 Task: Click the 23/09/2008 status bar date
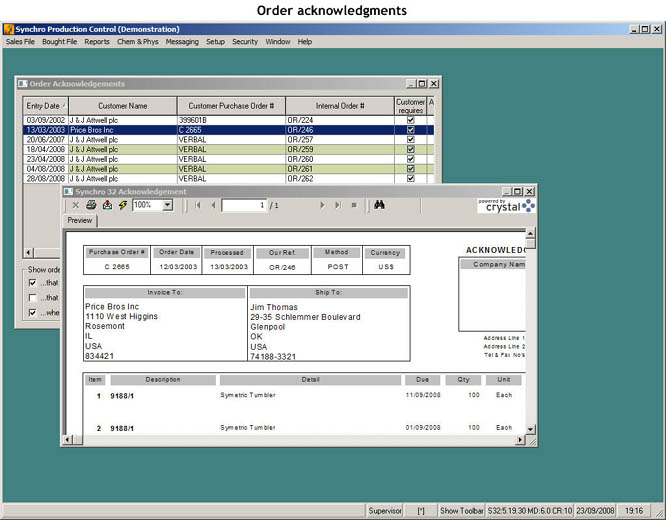pos(595,511)
